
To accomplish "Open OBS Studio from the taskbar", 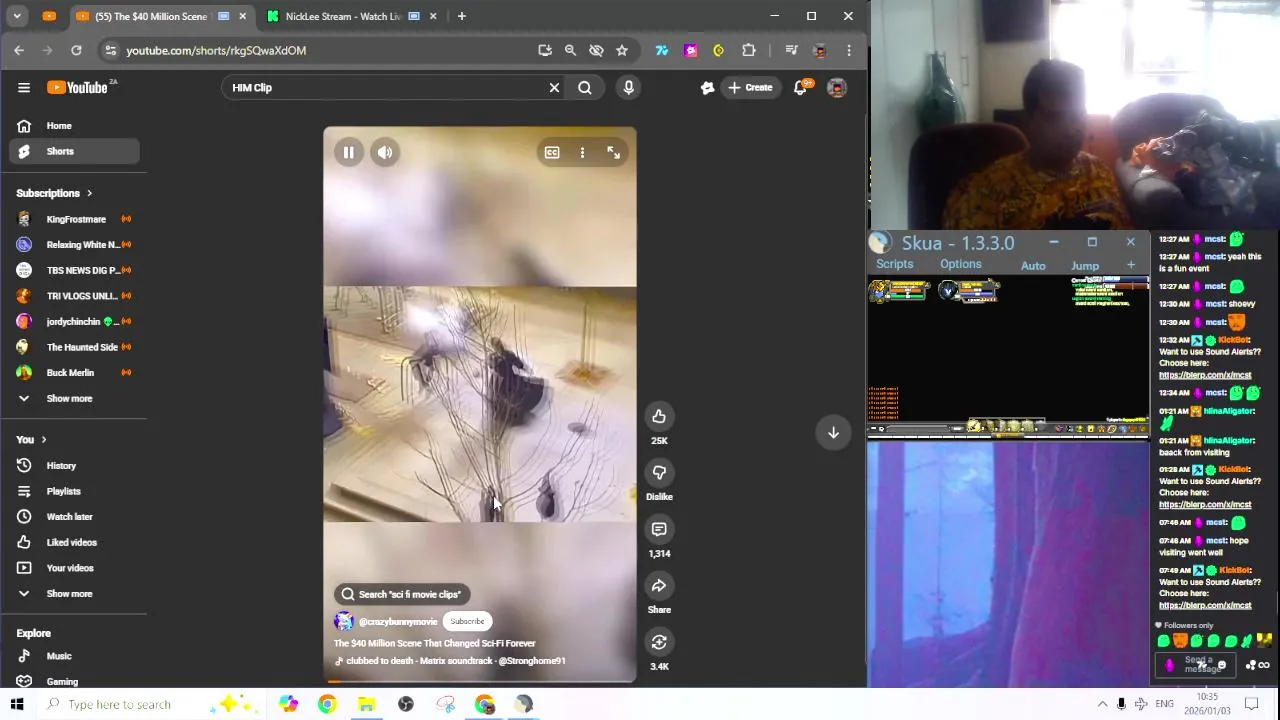I will tap(406, 704).
